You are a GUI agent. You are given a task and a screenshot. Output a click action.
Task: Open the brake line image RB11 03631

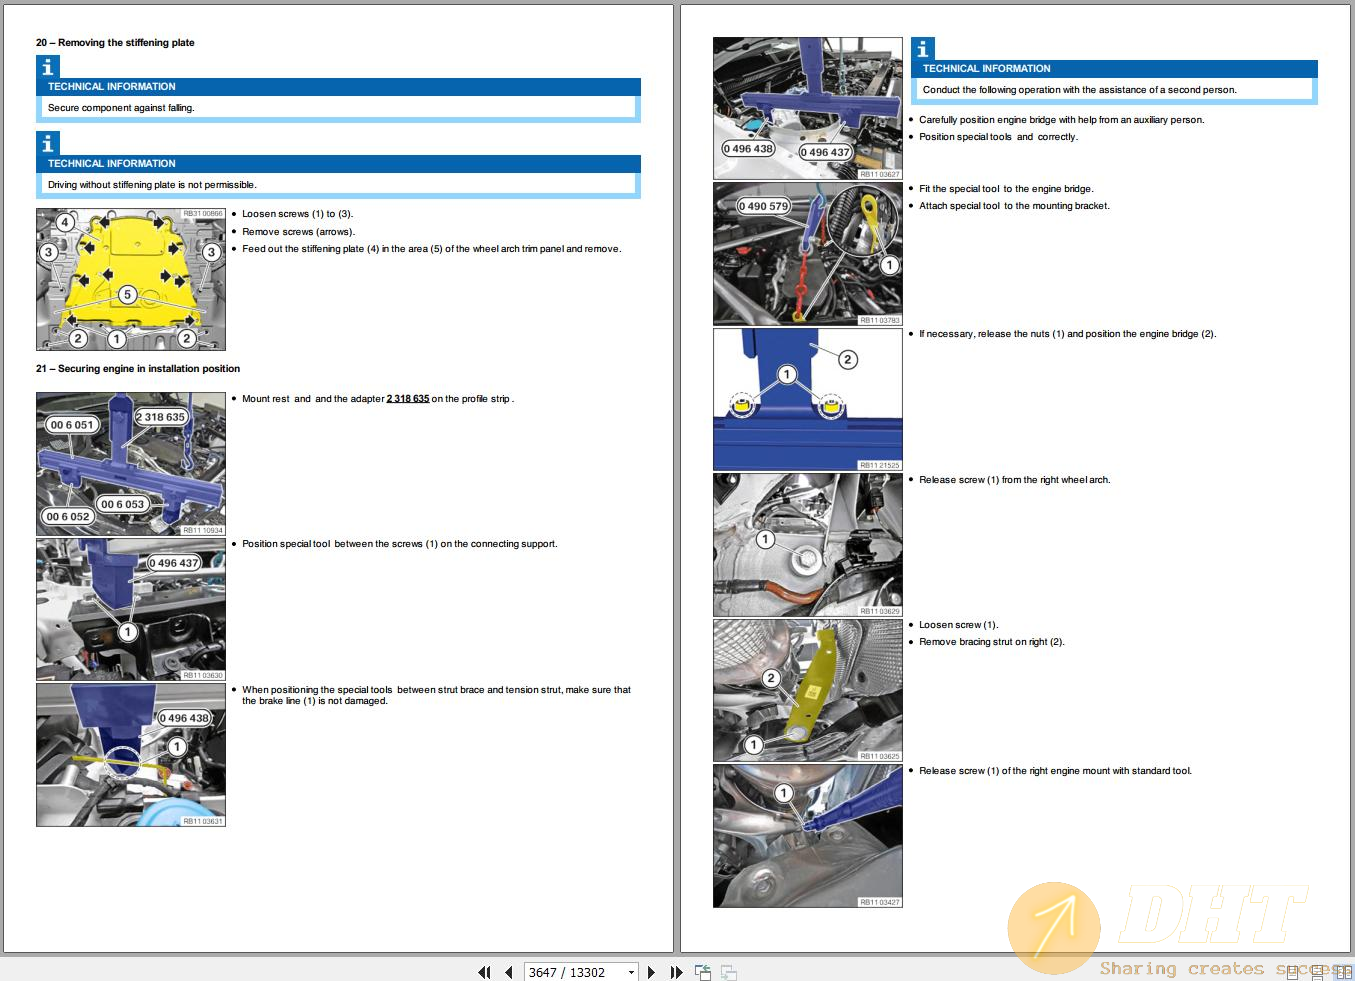click(x=131, y=755)
